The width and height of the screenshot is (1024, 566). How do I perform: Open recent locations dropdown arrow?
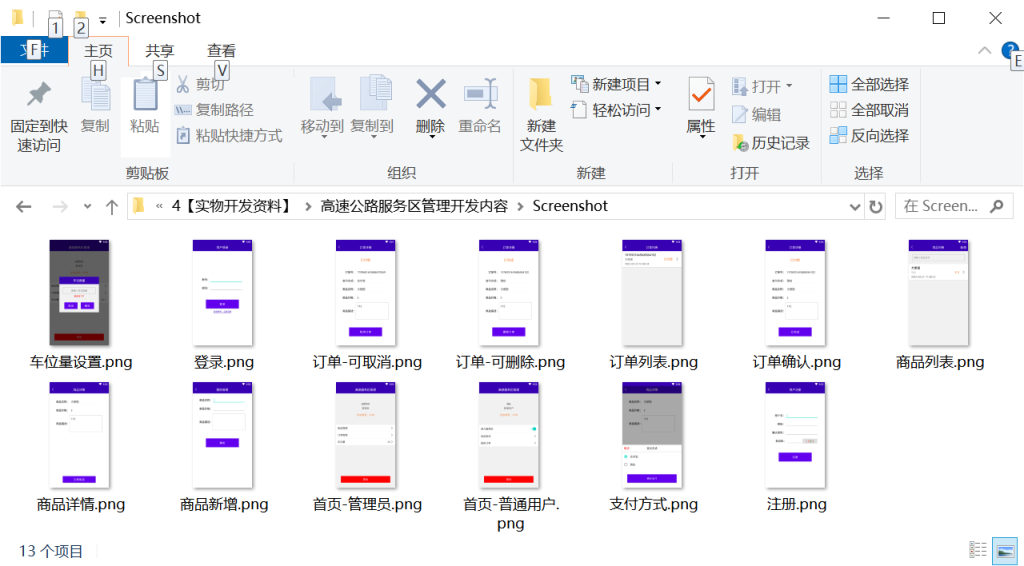(x=88, y=207)
